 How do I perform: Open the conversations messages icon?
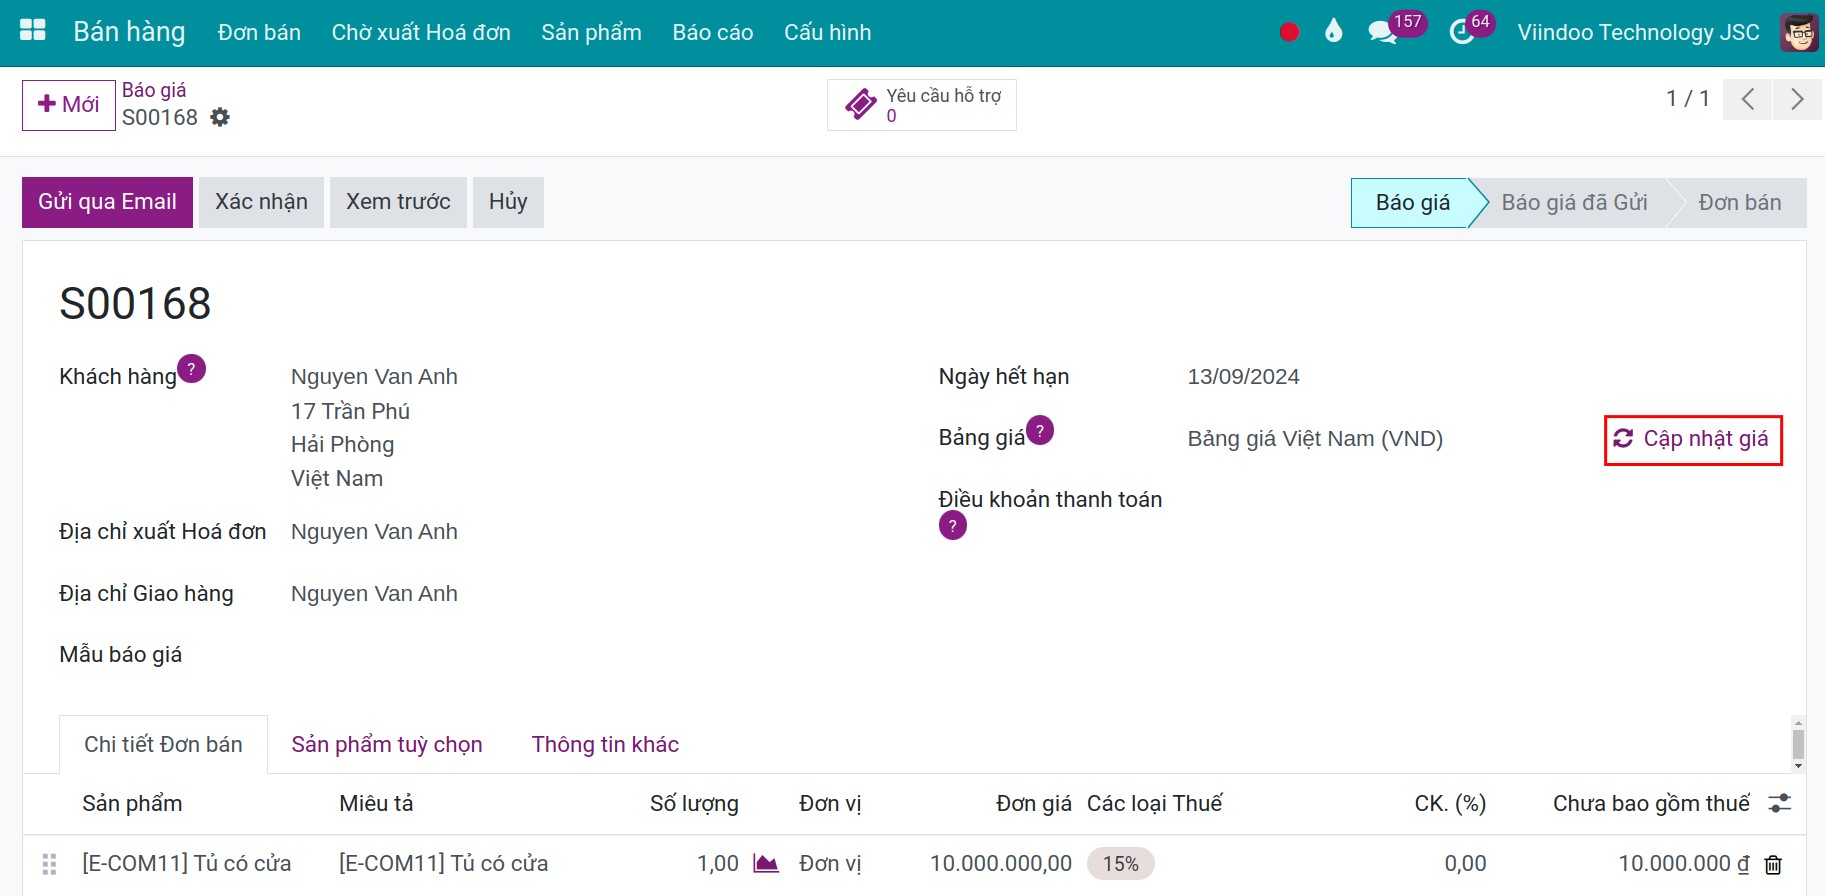pyautogui.click(x=1383, y=32)
